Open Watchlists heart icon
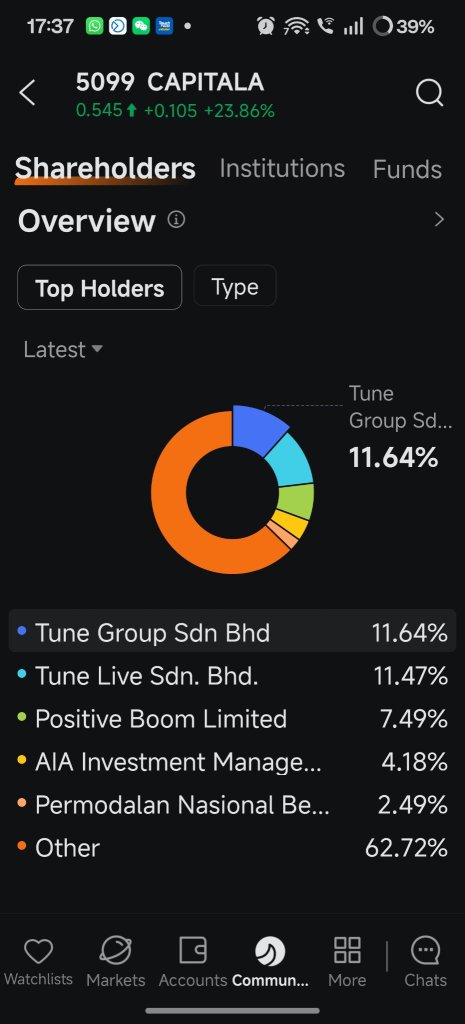Screen dimensions: 465x1024 coord(39,950)
